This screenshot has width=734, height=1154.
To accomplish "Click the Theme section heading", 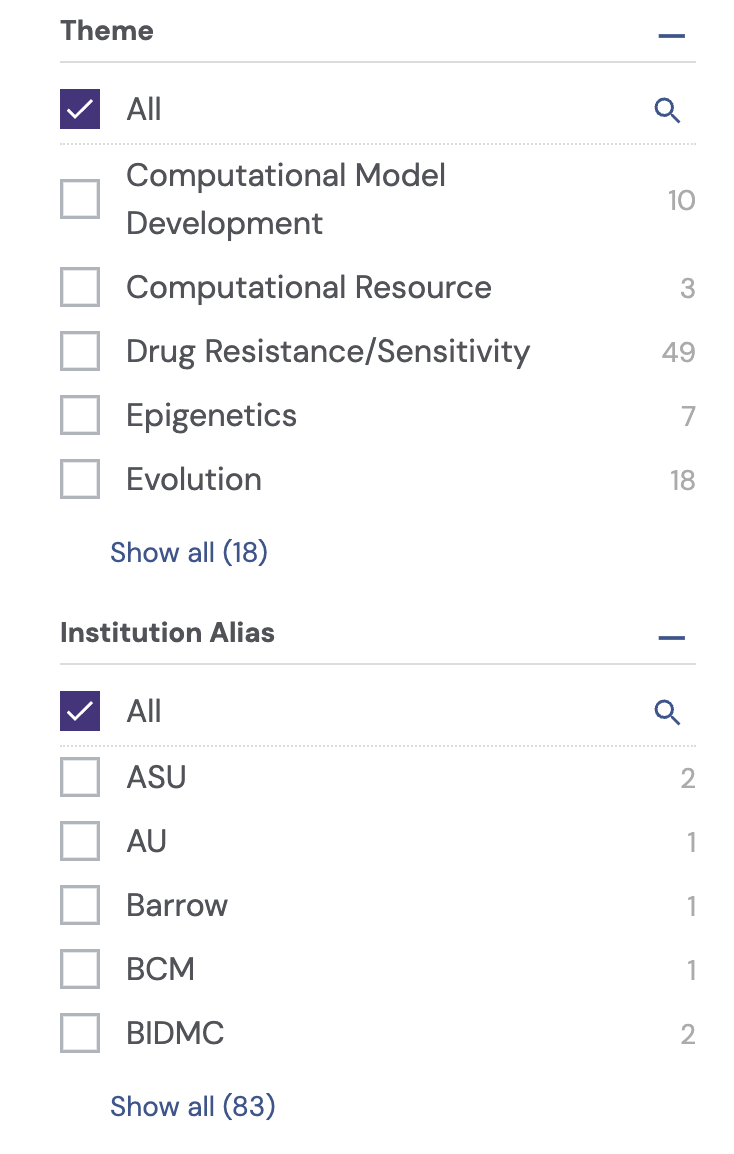I will pyautogui.click(x=107, y=31).
